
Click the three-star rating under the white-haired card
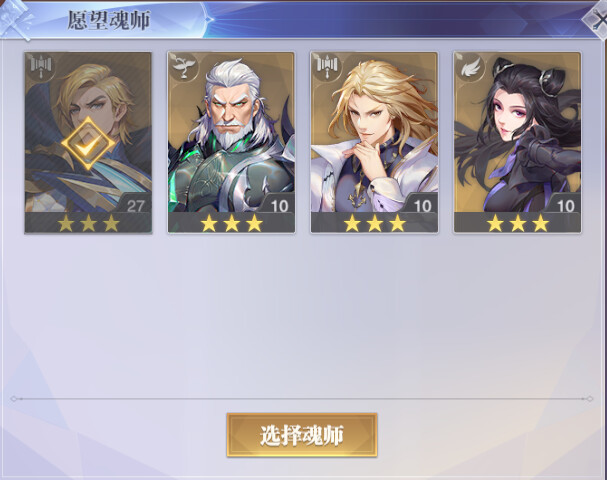click(231, 223)
